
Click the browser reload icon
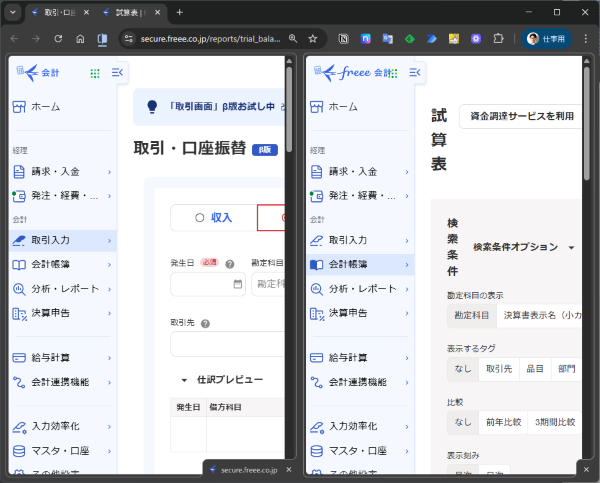(x=59, y=38)
